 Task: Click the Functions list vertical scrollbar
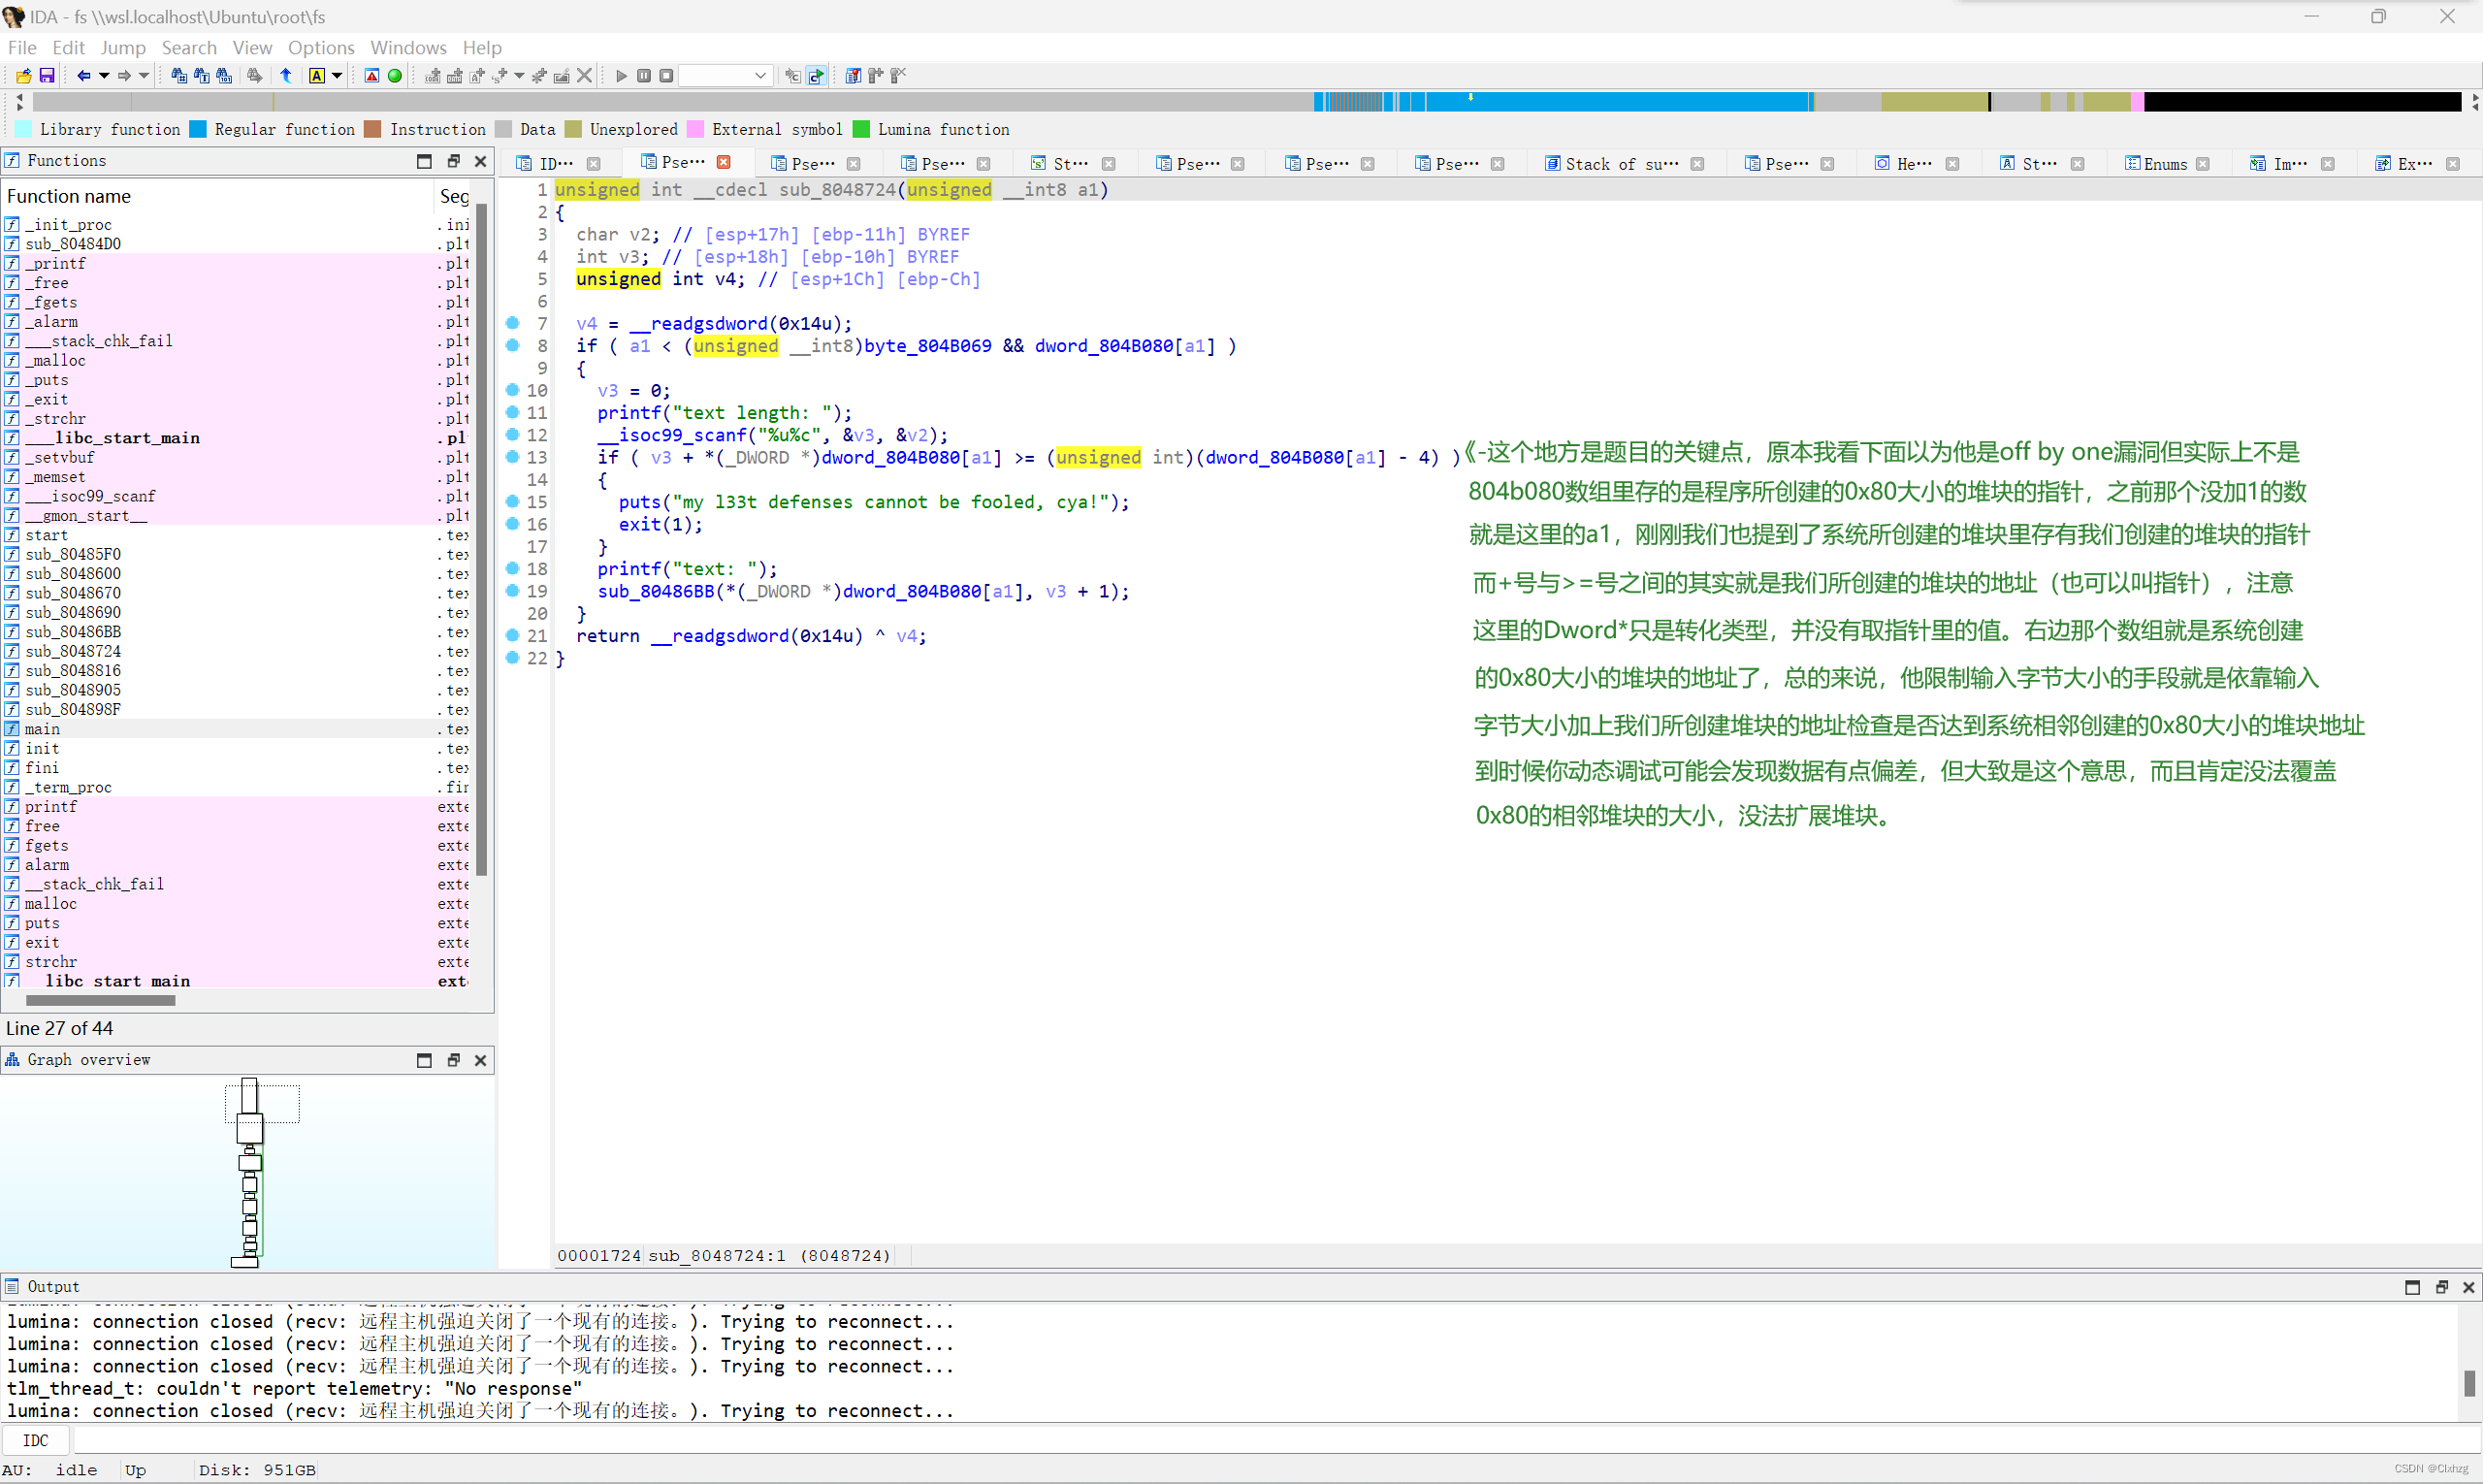(482, 540)
